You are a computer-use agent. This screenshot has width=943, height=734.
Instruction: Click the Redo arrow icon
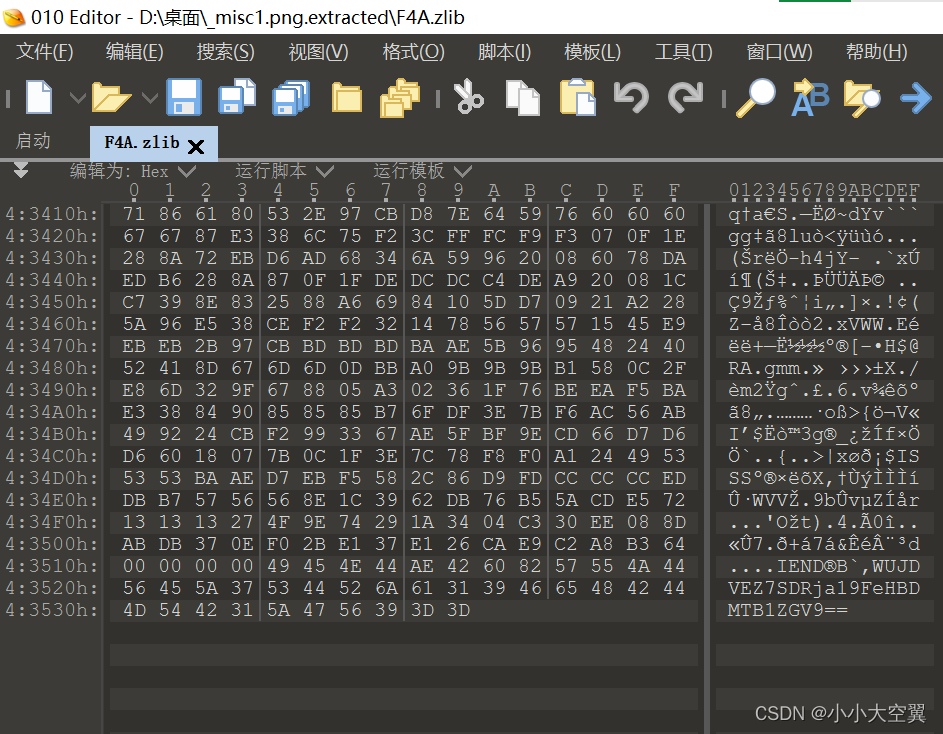(x=686, y=97)
